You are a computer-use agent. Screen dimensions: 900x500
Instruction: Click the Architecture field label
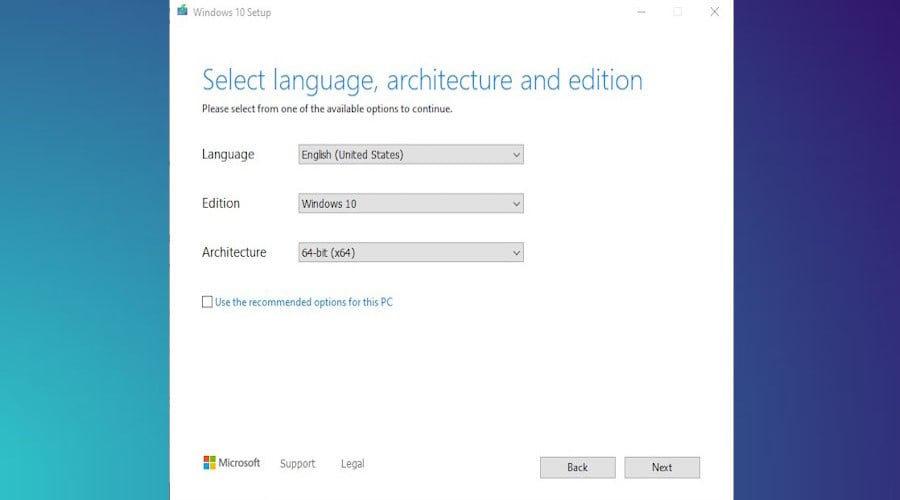pyautogui.click(x=234, y=252)
